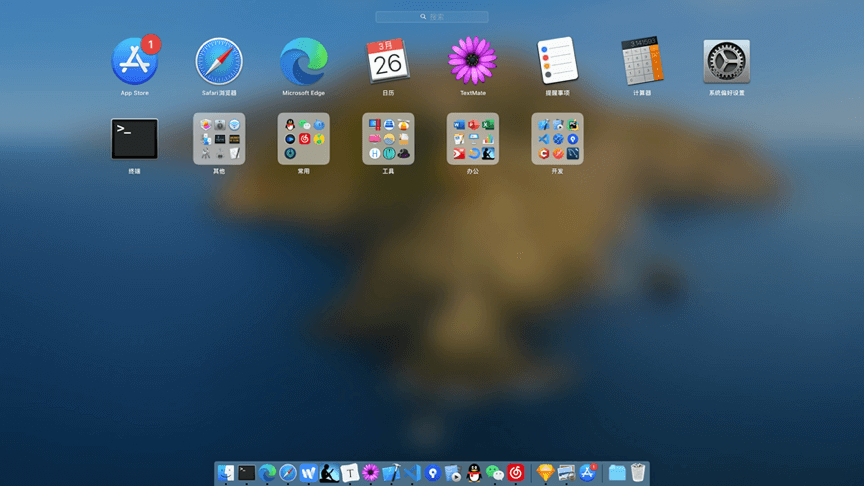Open 系统偏好设置 system preferences

[x=726, y=61]
